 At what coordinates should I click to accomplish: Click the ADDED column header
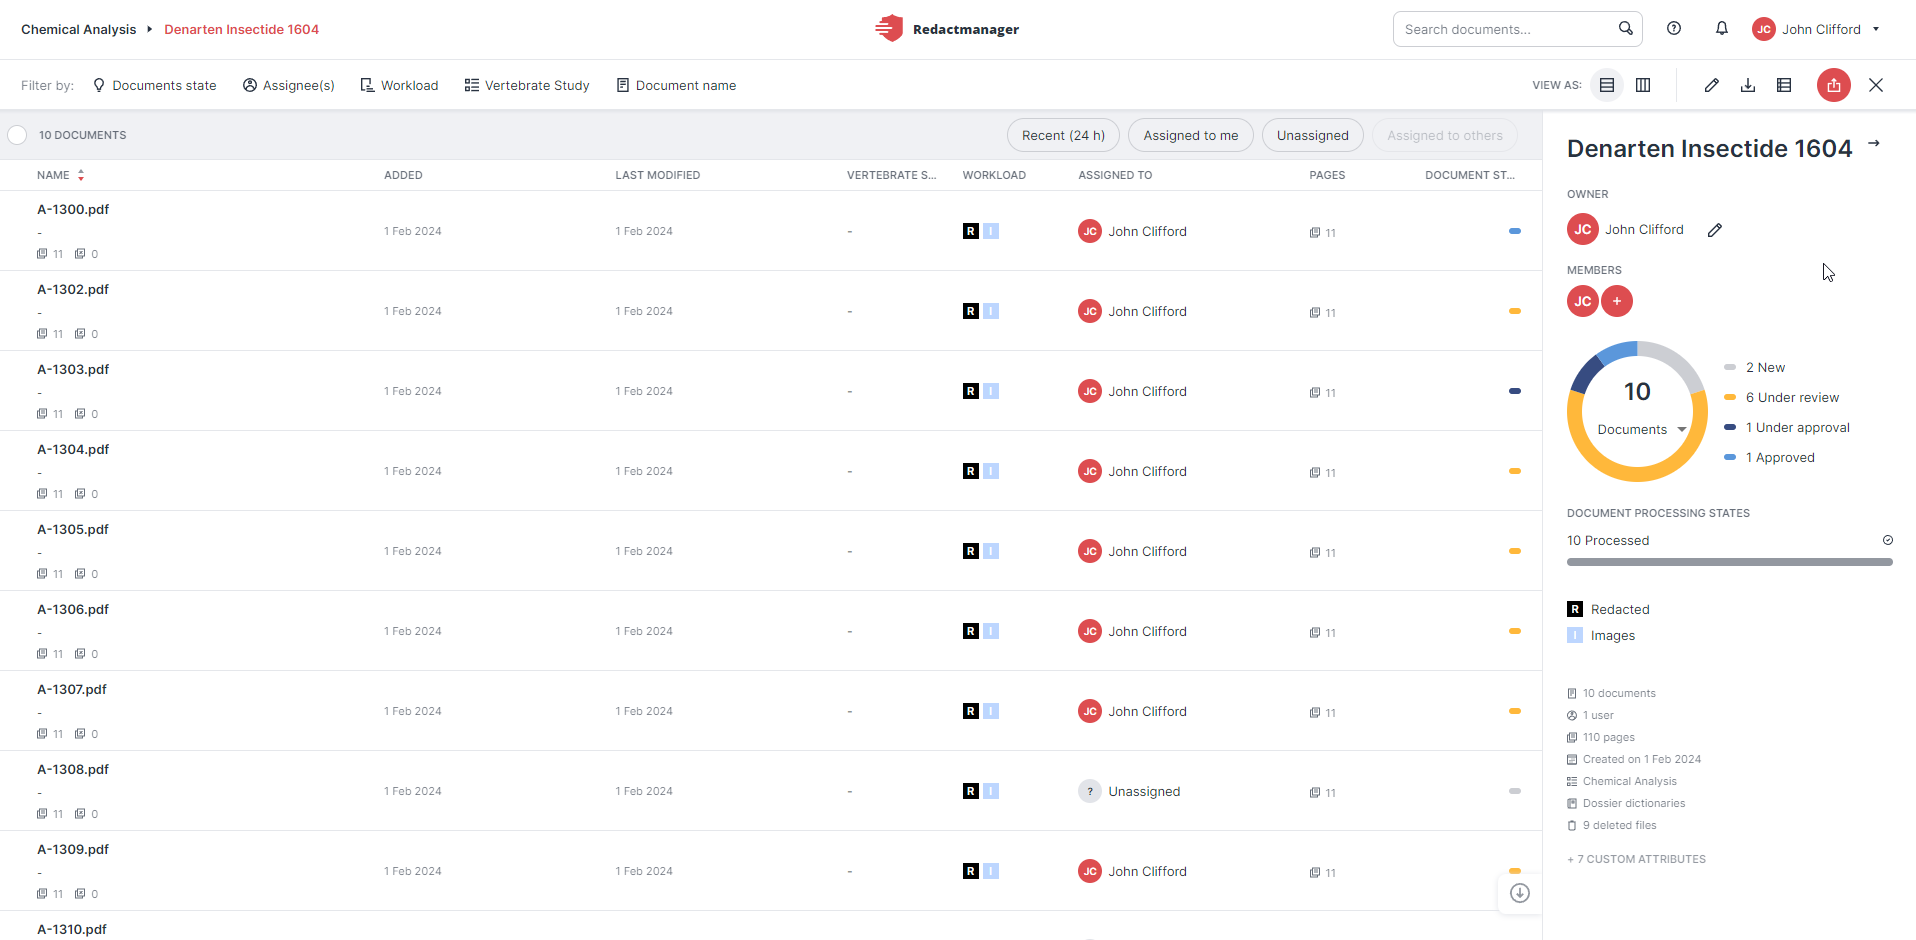tap(403, 175)
